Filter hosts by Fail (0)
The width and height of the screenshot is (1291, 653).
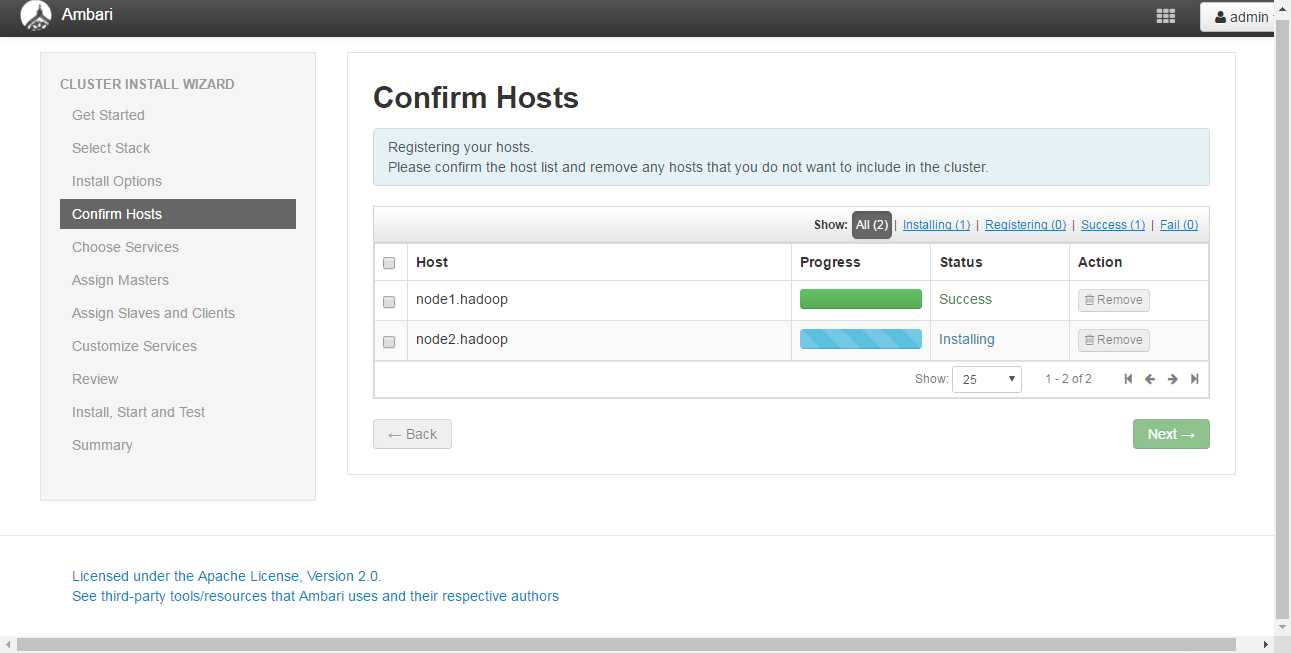pyautogui.click(x=1179, y=225)
